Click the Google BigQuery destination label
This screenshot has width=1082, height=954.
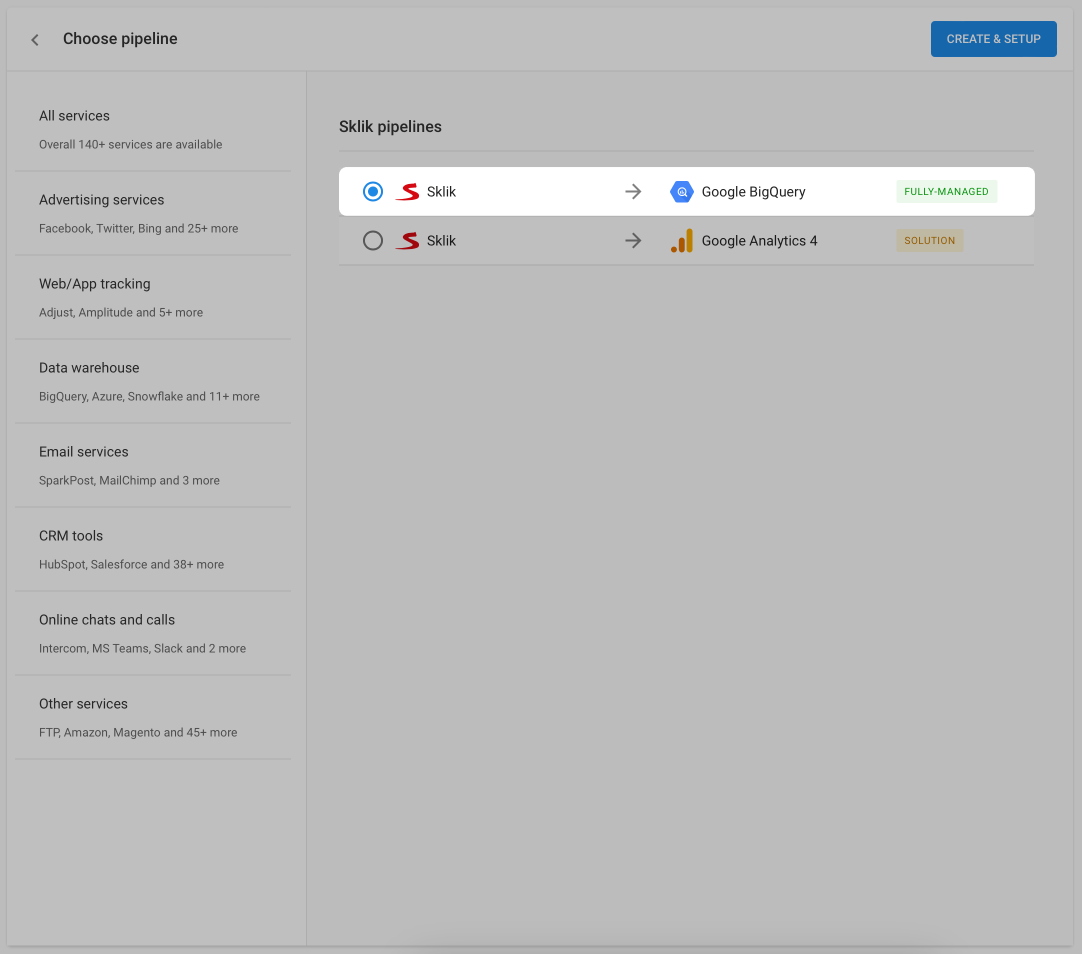pos(754,192)
